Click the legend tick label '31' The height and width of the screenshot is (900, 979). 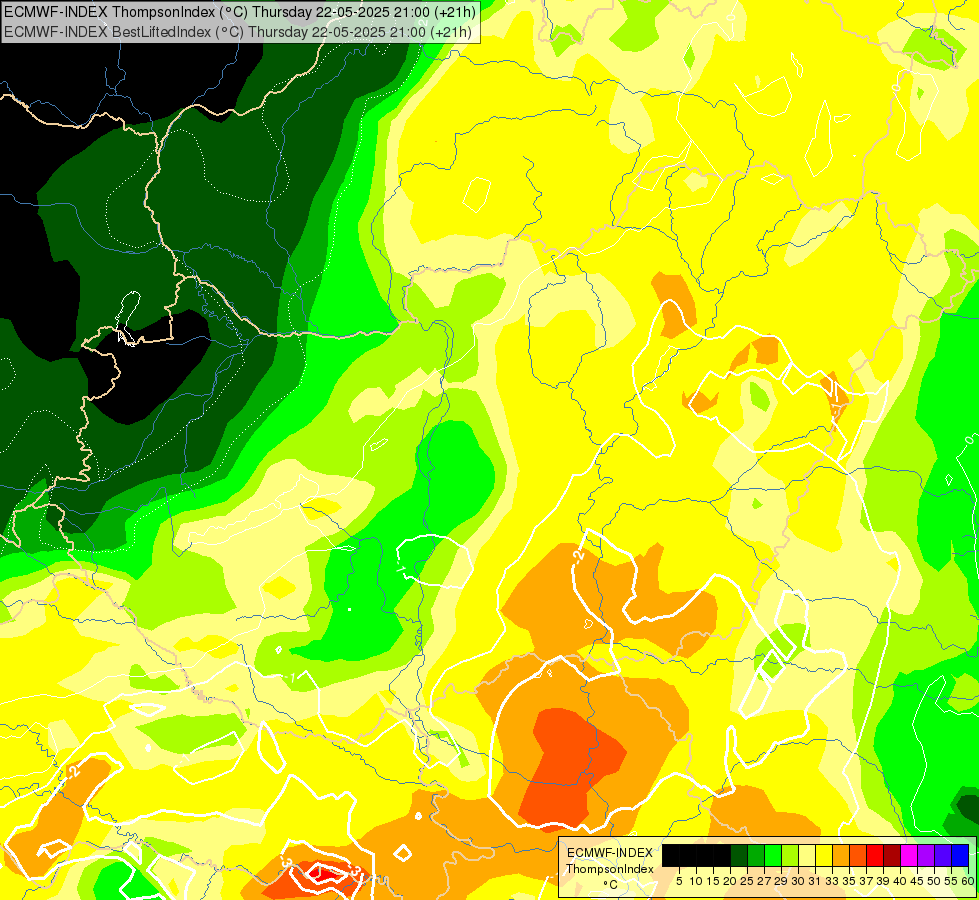[815, 881]
